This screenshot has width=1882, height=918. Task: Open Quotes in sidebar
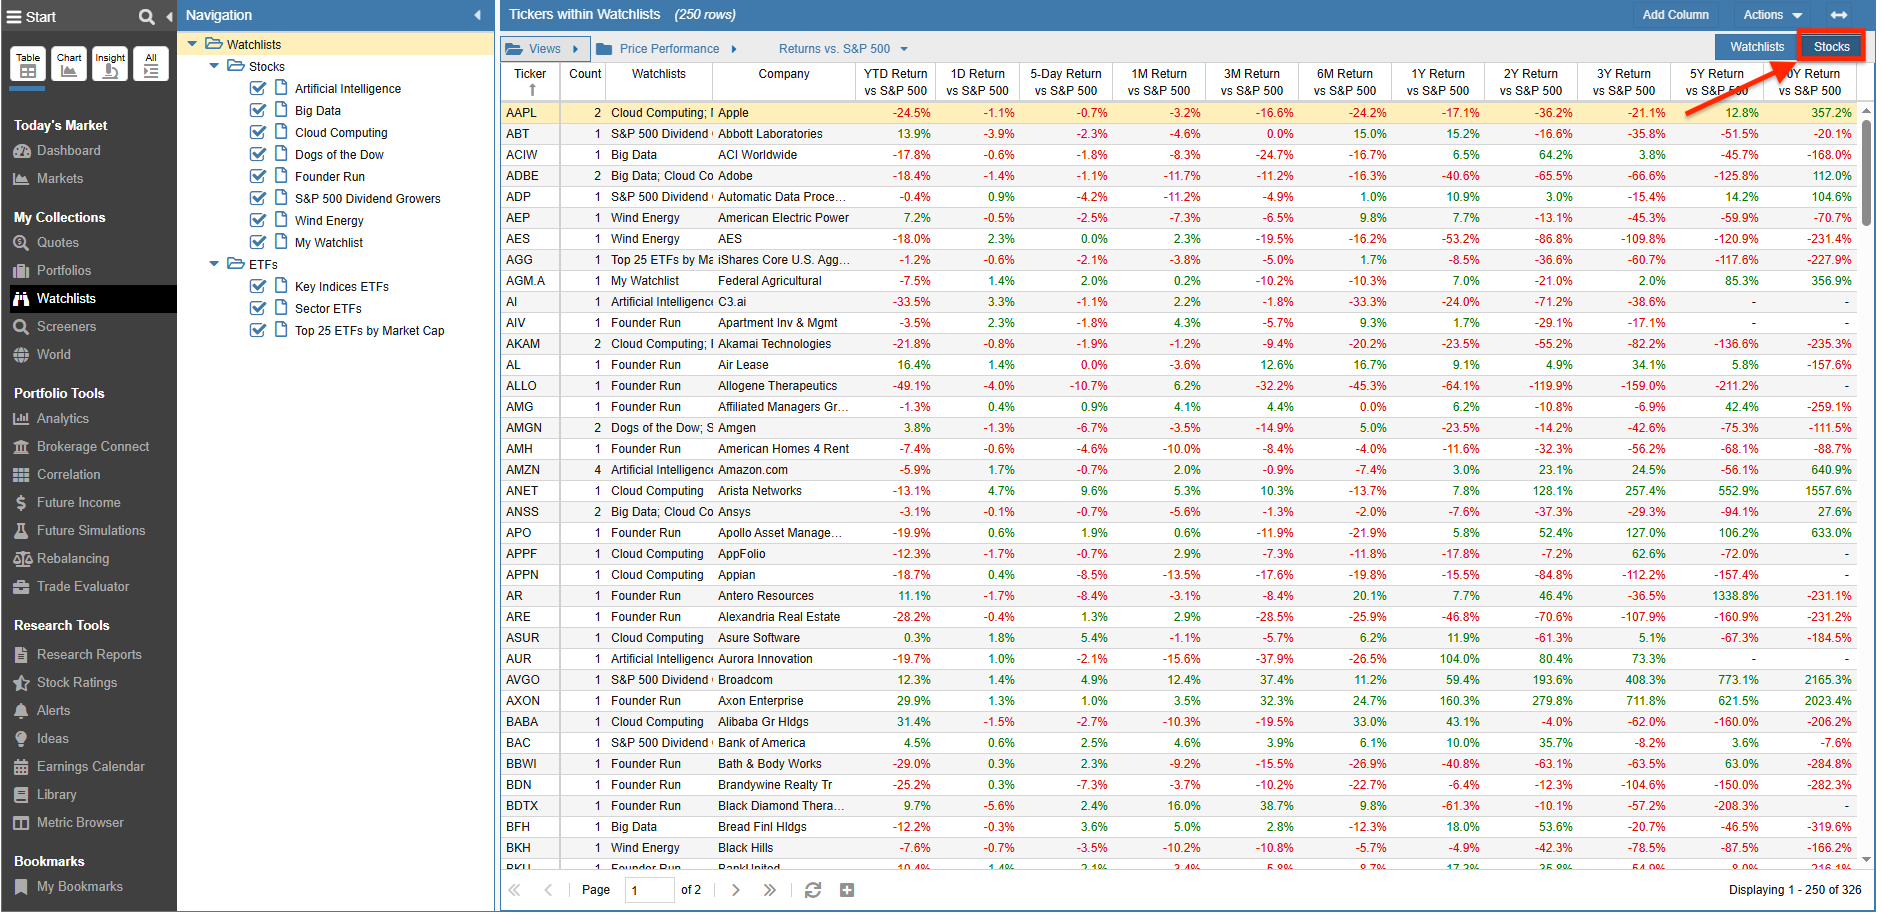(57, 243)
